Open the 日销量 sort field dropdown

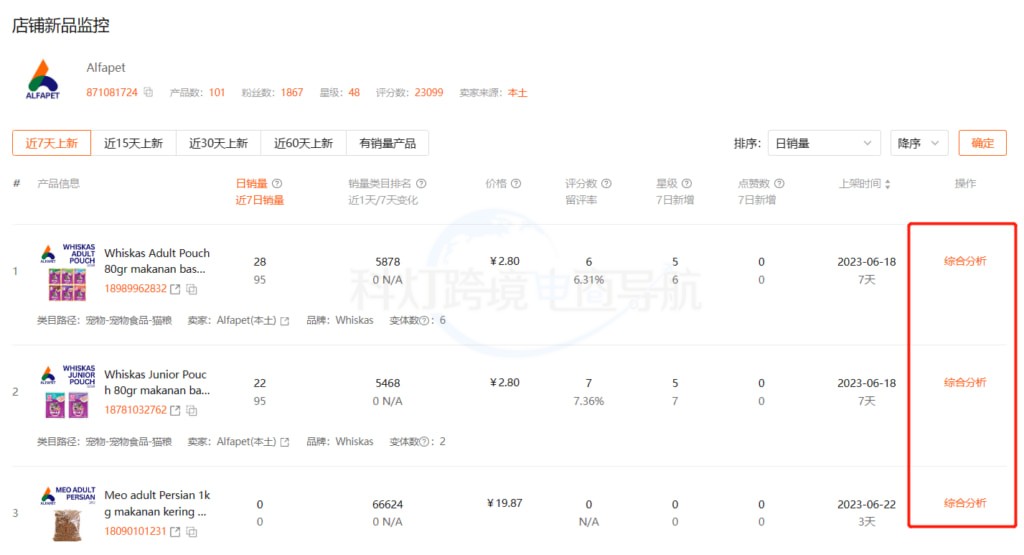point(824,143)
